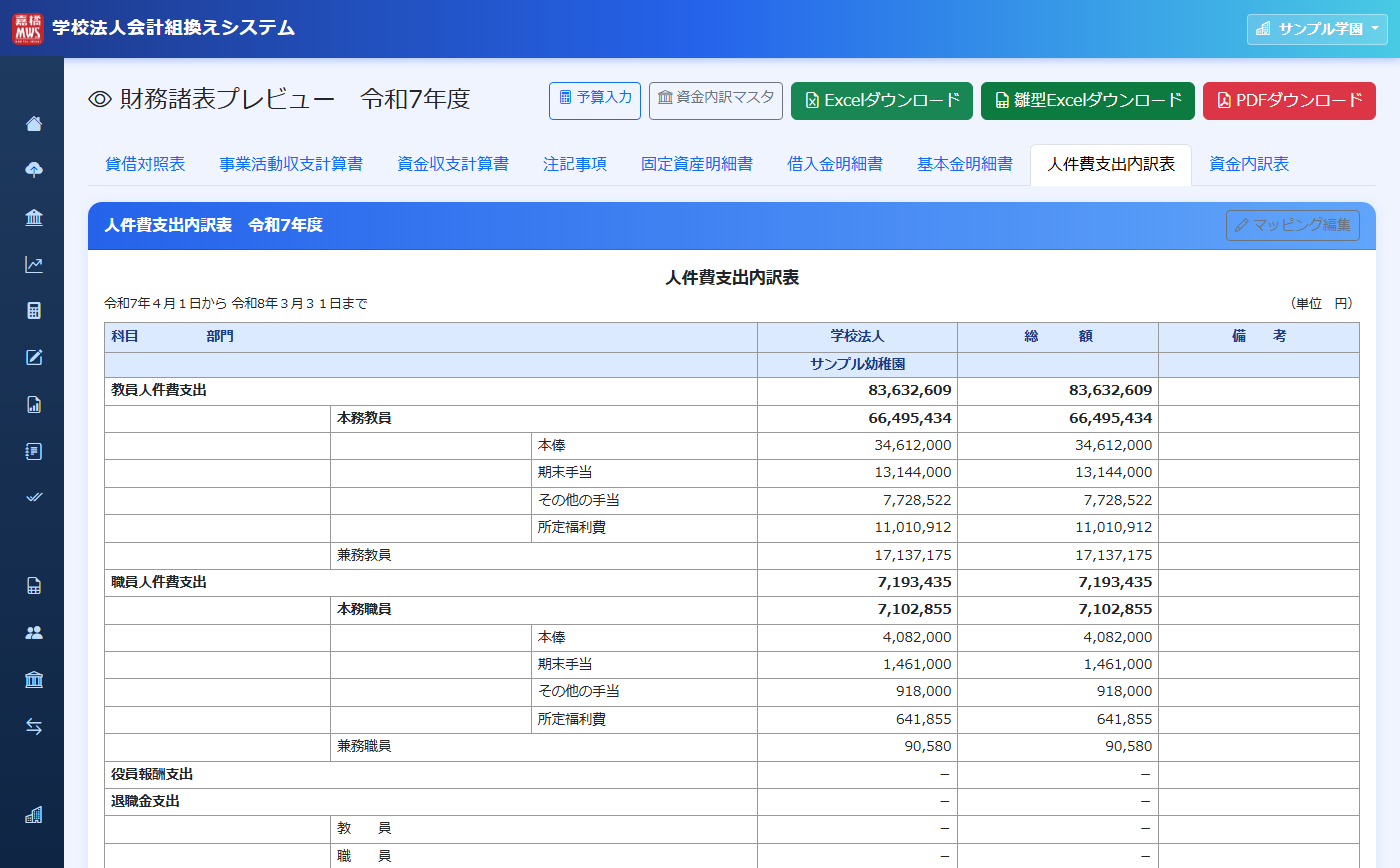Click 90,580 in the 総額 column

pos(1129,746)
